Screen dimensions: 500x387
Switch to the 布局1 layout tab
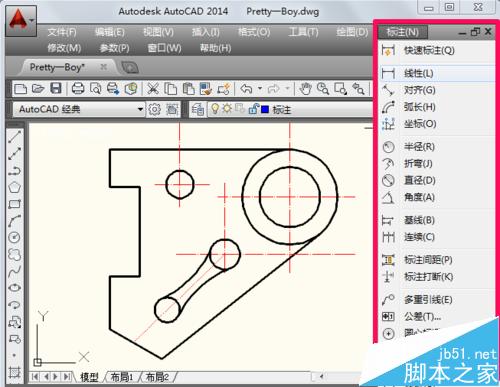click(122, 377)
